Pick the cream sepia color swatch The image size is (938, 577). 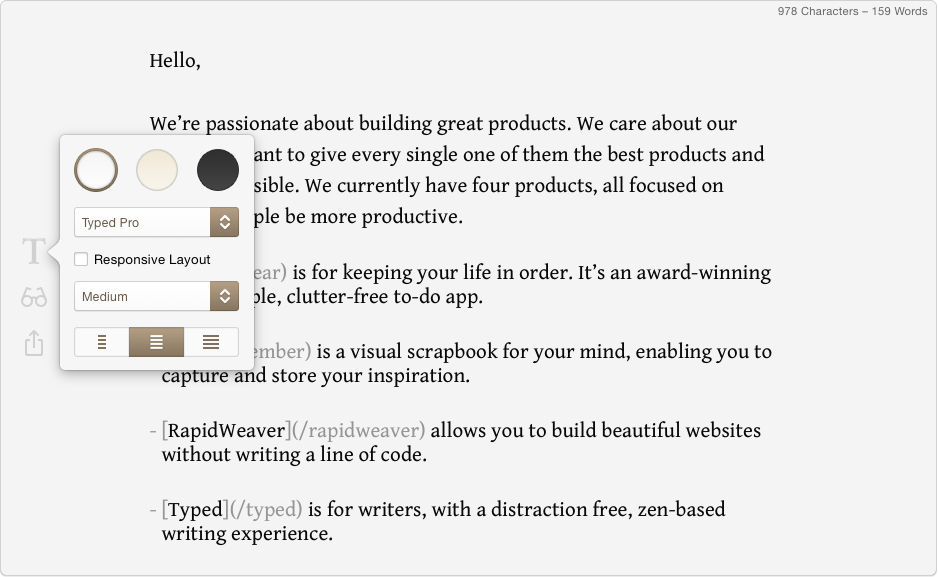pyautogui.click(x=157, y=170)
